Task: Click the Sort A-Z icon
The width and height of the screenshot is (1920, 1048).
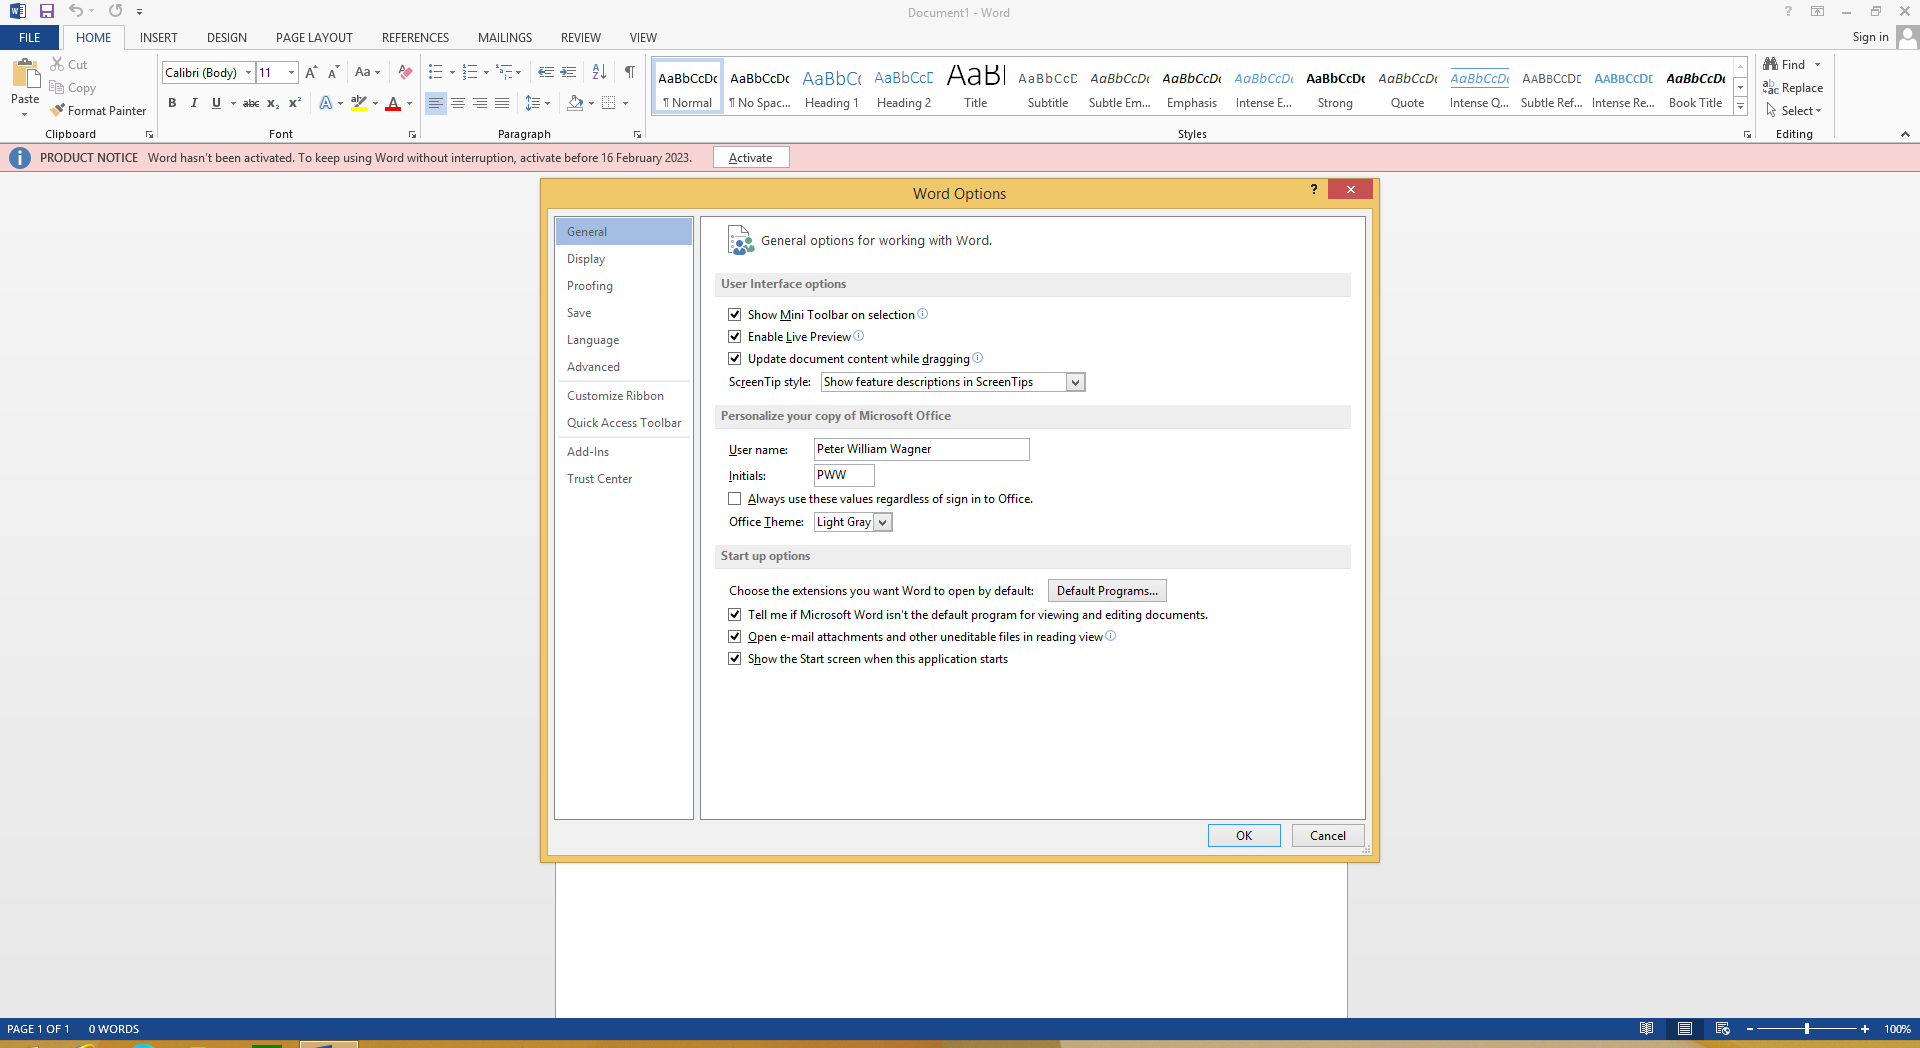Action: click(x=599, y=72)
